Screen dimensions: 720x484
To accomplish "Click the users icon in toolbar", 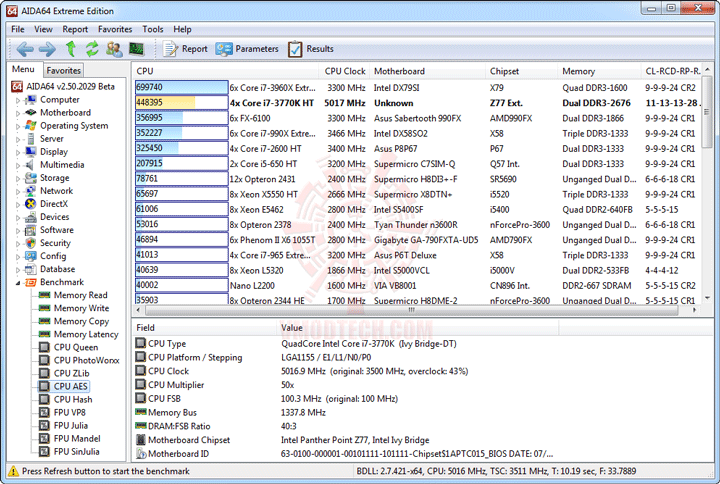I will 114,49.
